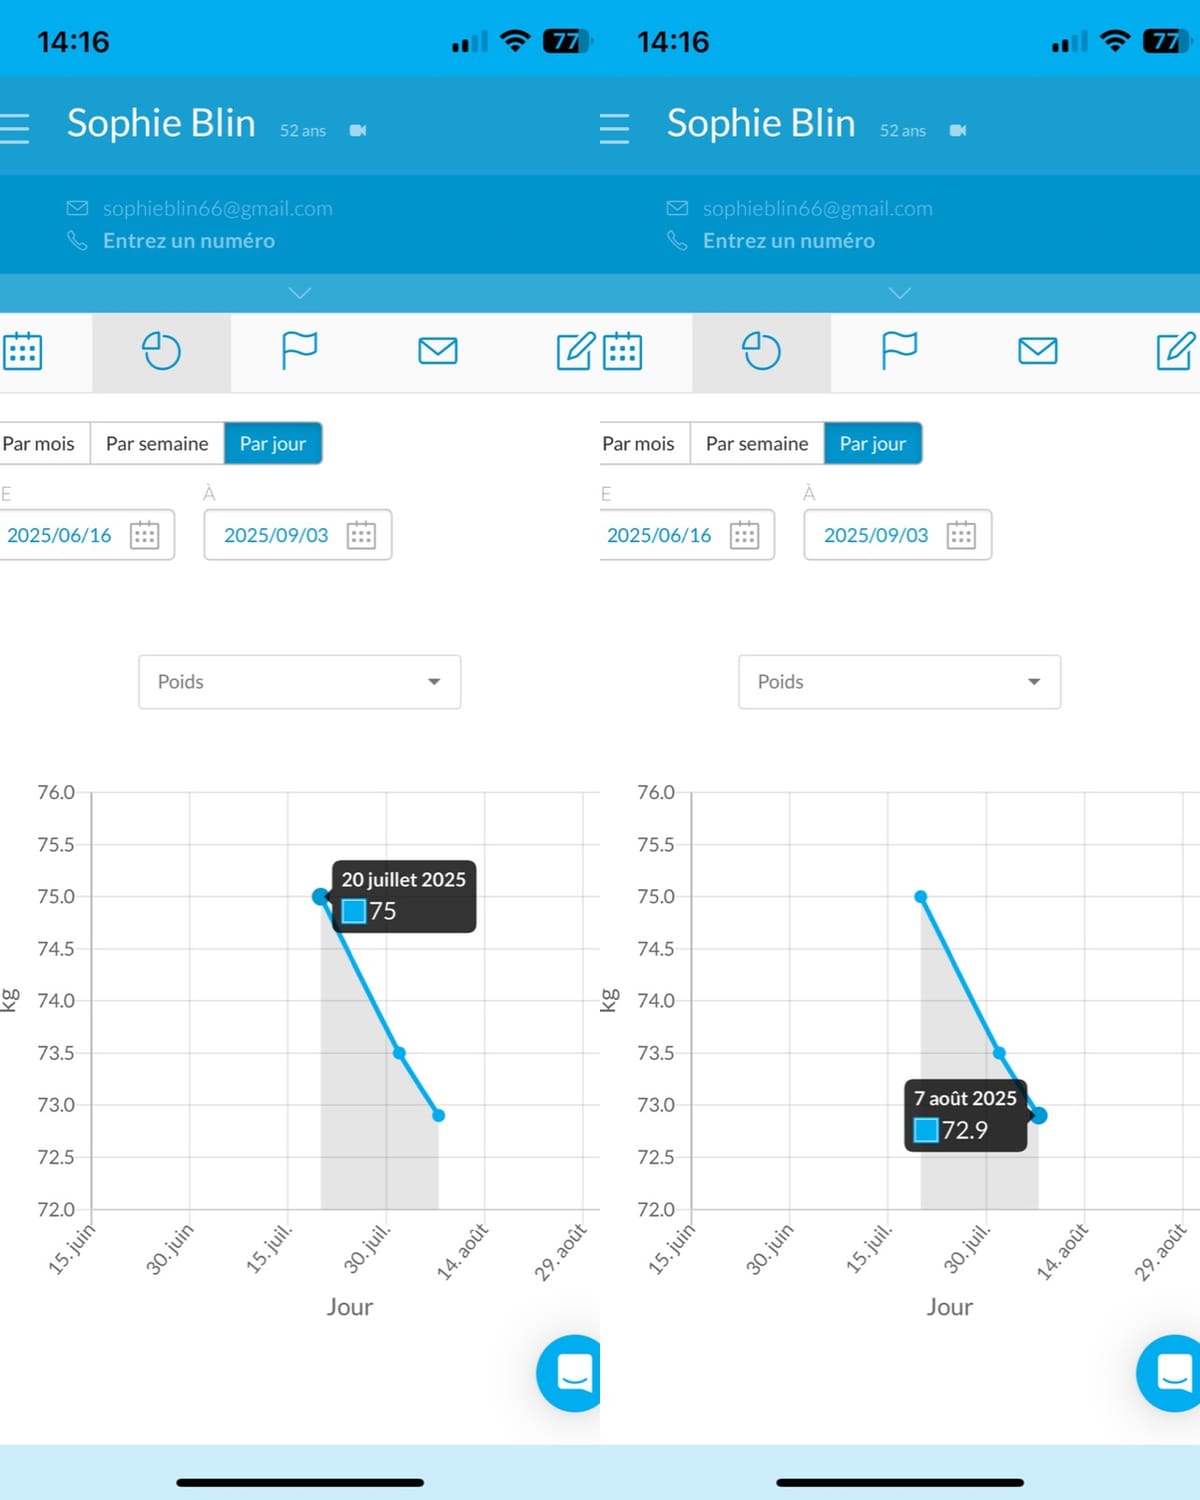Open the chat bubble on left screen
Image resolution: width=1200 pixels, height=1500 pixels.
point(570,1373)
